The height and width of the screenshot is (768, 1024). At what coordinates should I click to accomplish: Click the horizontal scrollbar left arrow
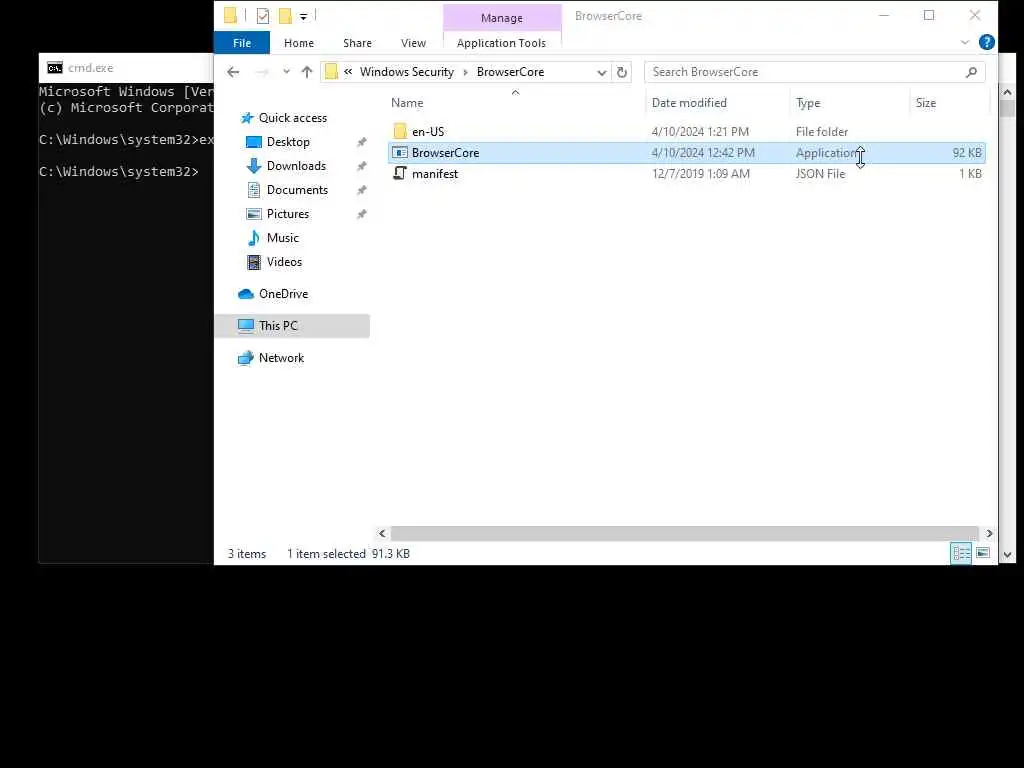(x=382, y=534)
